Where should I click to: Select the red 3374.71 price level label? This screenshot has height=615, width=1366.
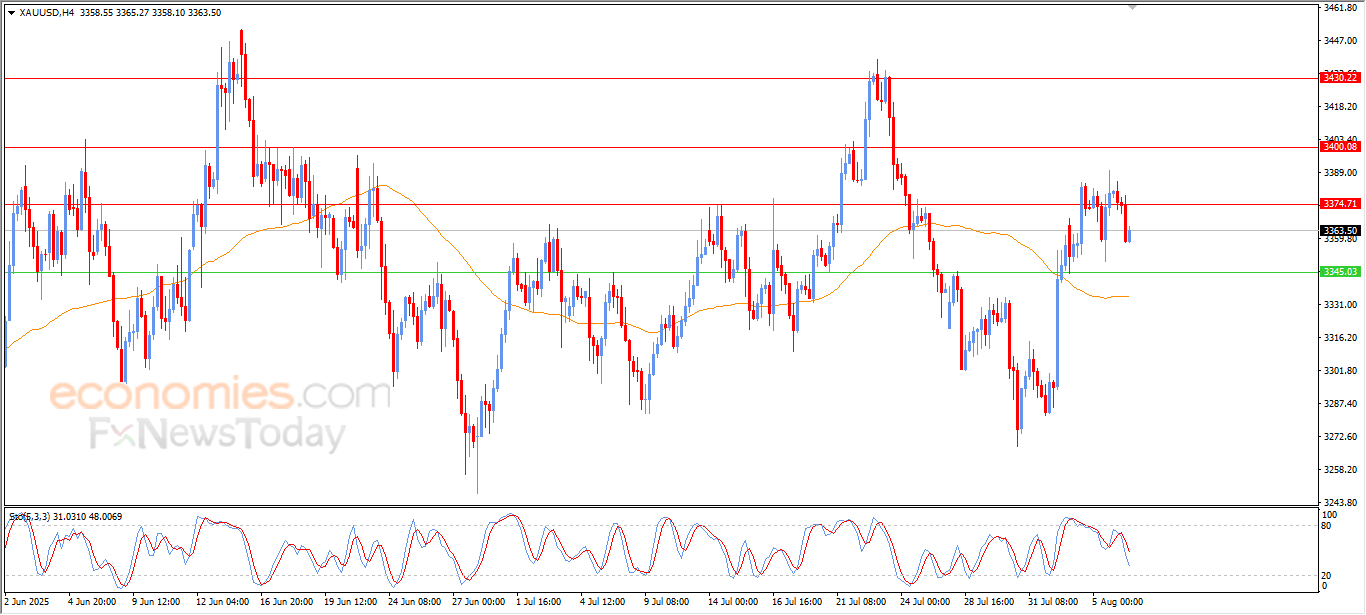tap(1340, 204)
